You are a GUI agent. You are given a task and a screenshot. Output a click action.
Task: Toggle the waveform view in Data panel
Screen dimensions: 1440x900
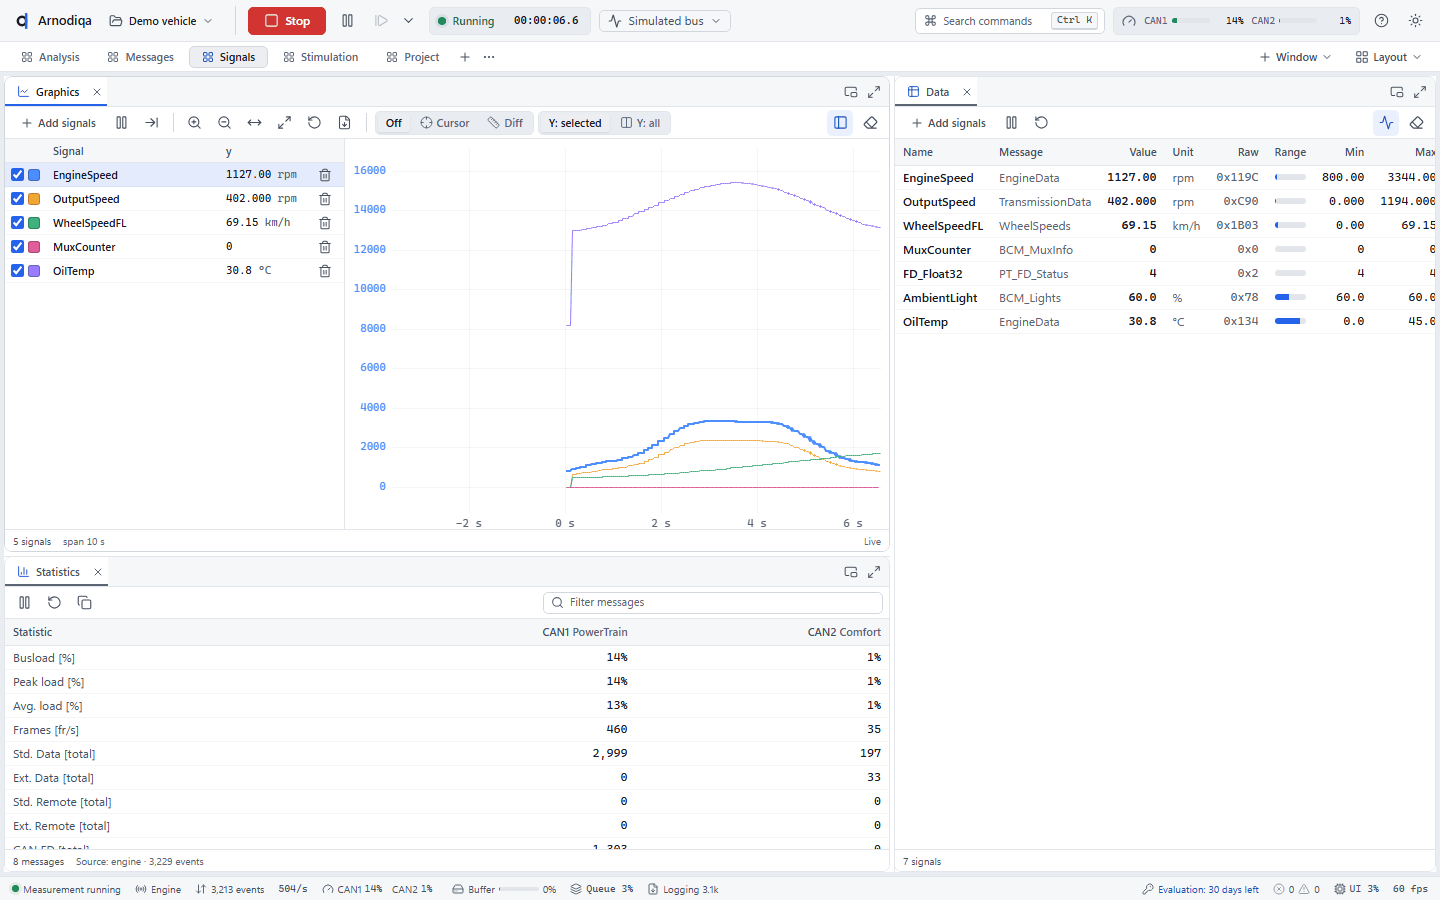coord(1386,123)
